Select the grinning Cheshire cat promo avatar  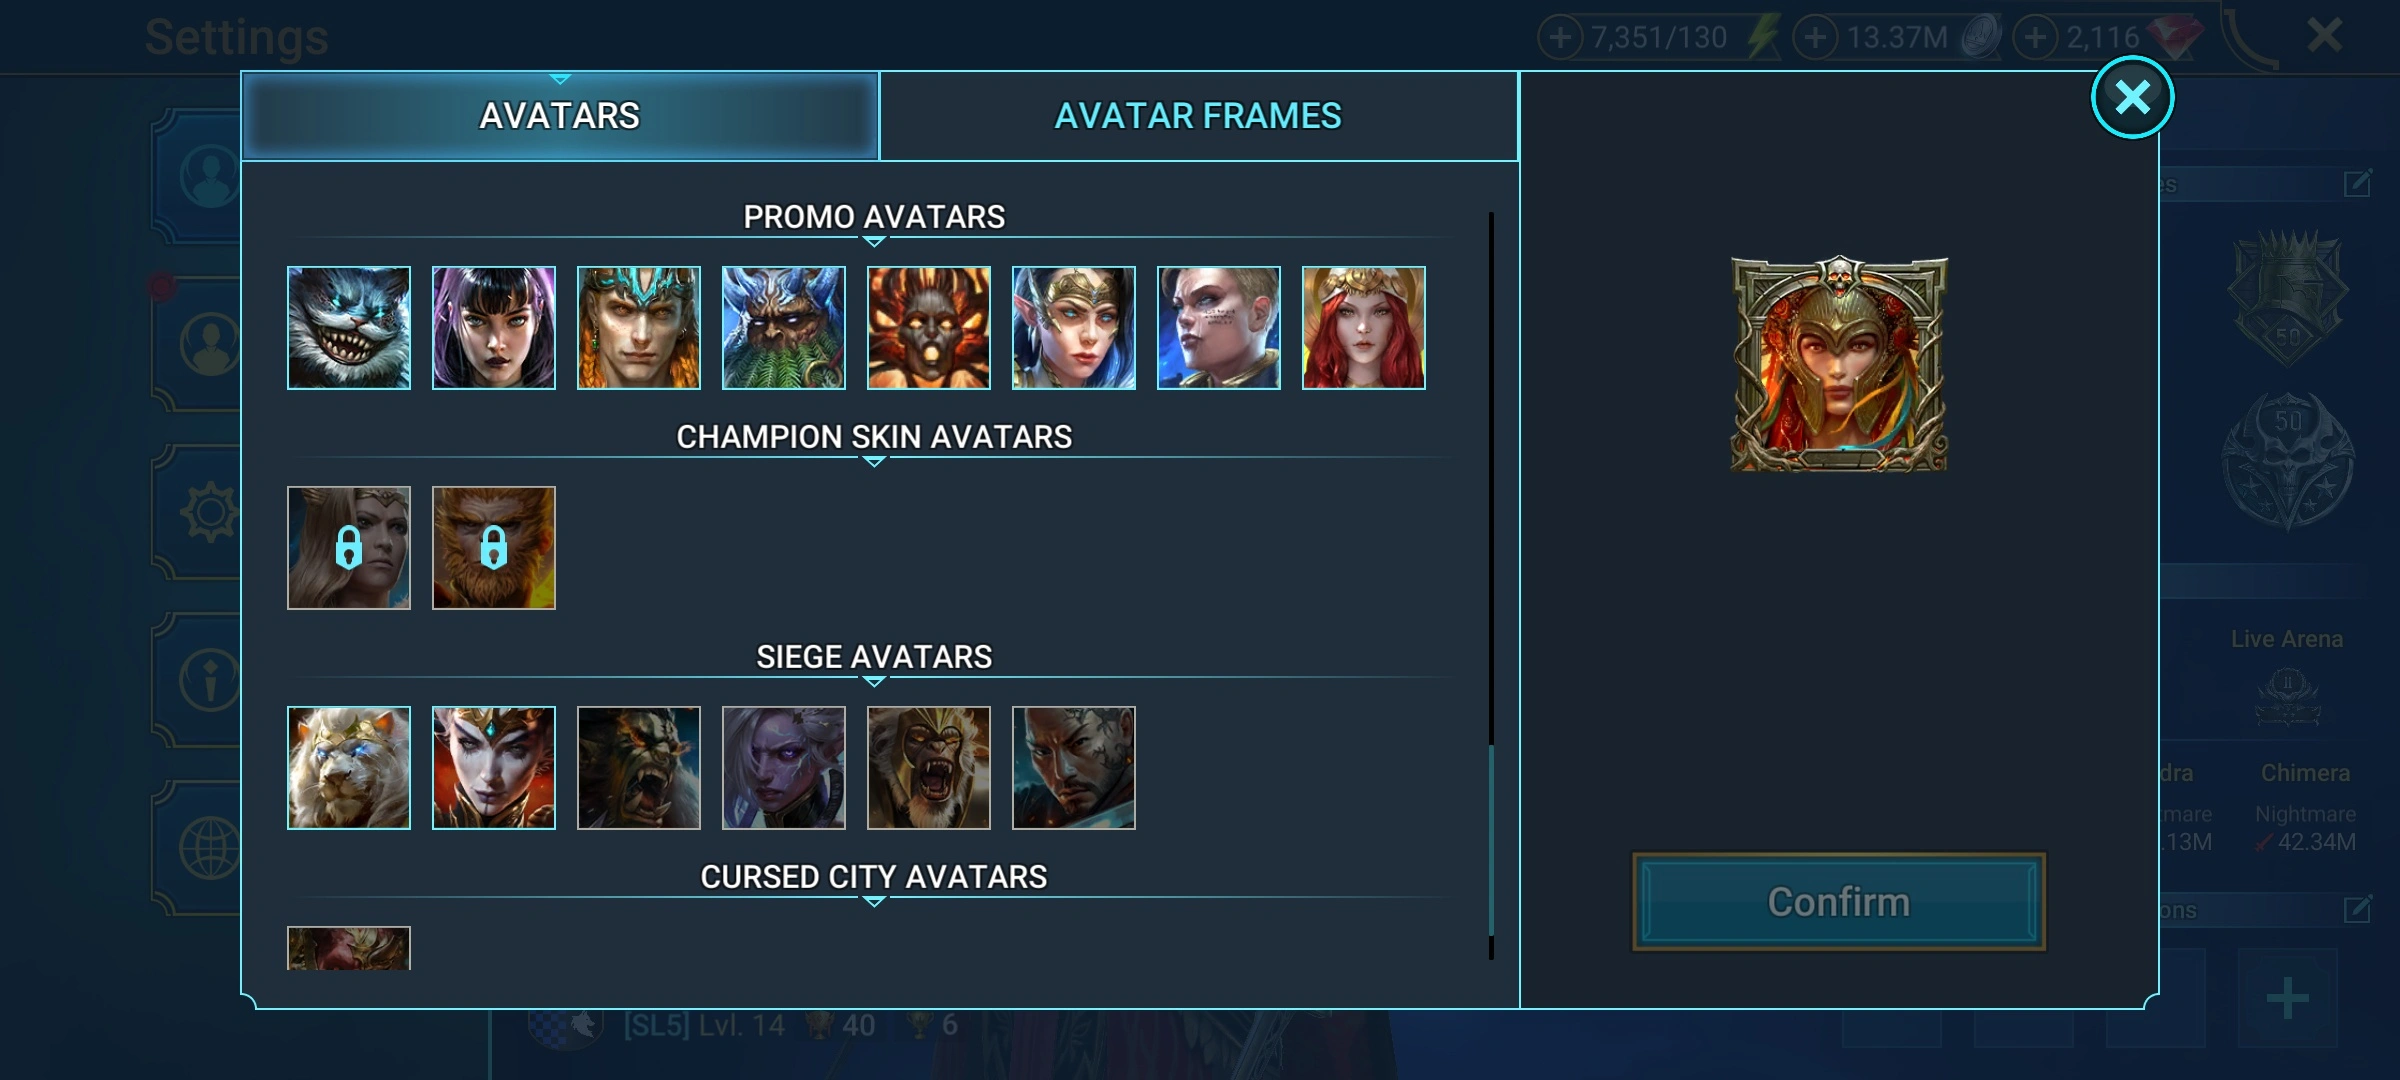point(349,328)
